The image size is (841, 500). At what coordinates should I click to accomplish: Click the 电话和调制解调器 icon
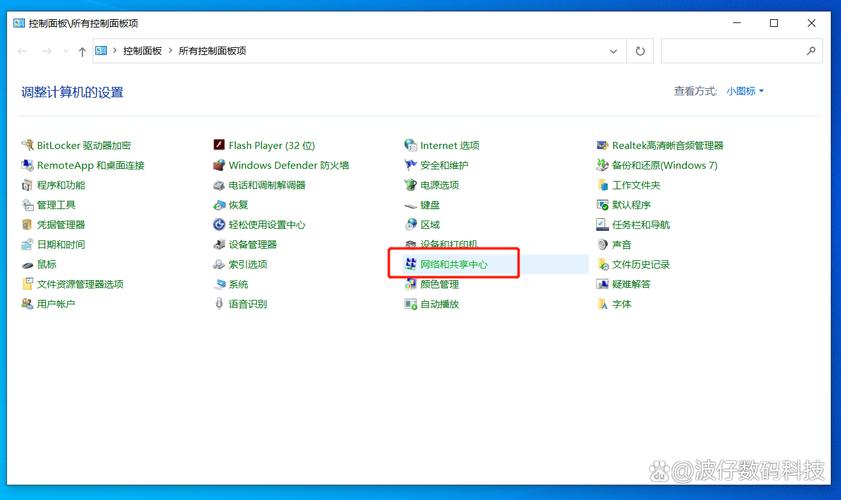click(x=219, y=185)
